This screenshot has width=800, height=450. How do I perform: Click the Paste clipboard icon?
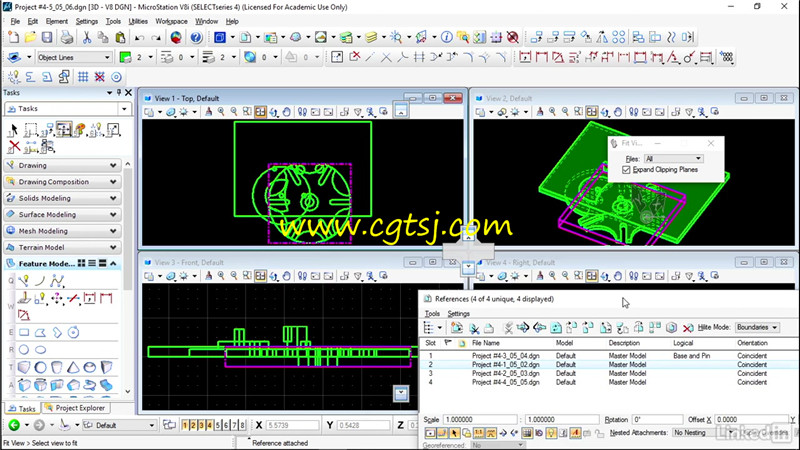[x=120, y=37]
